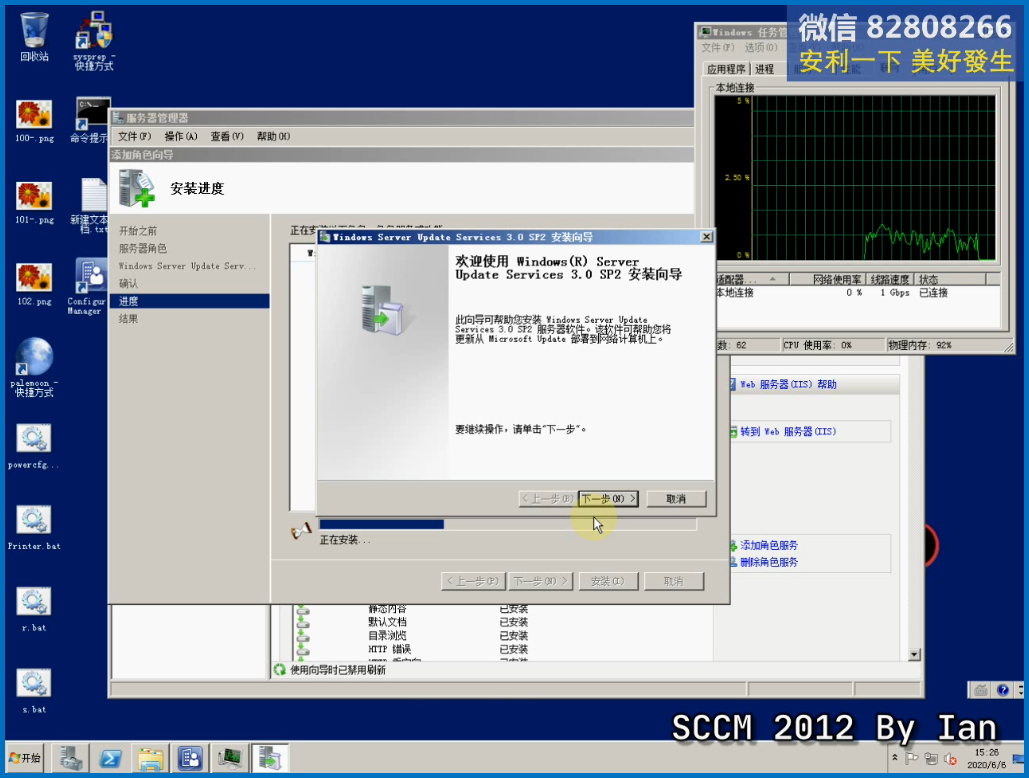The height and width of the screenshot is (778, 1029).
Task: Select the Printer.bat desktop file
Action: 33,529
